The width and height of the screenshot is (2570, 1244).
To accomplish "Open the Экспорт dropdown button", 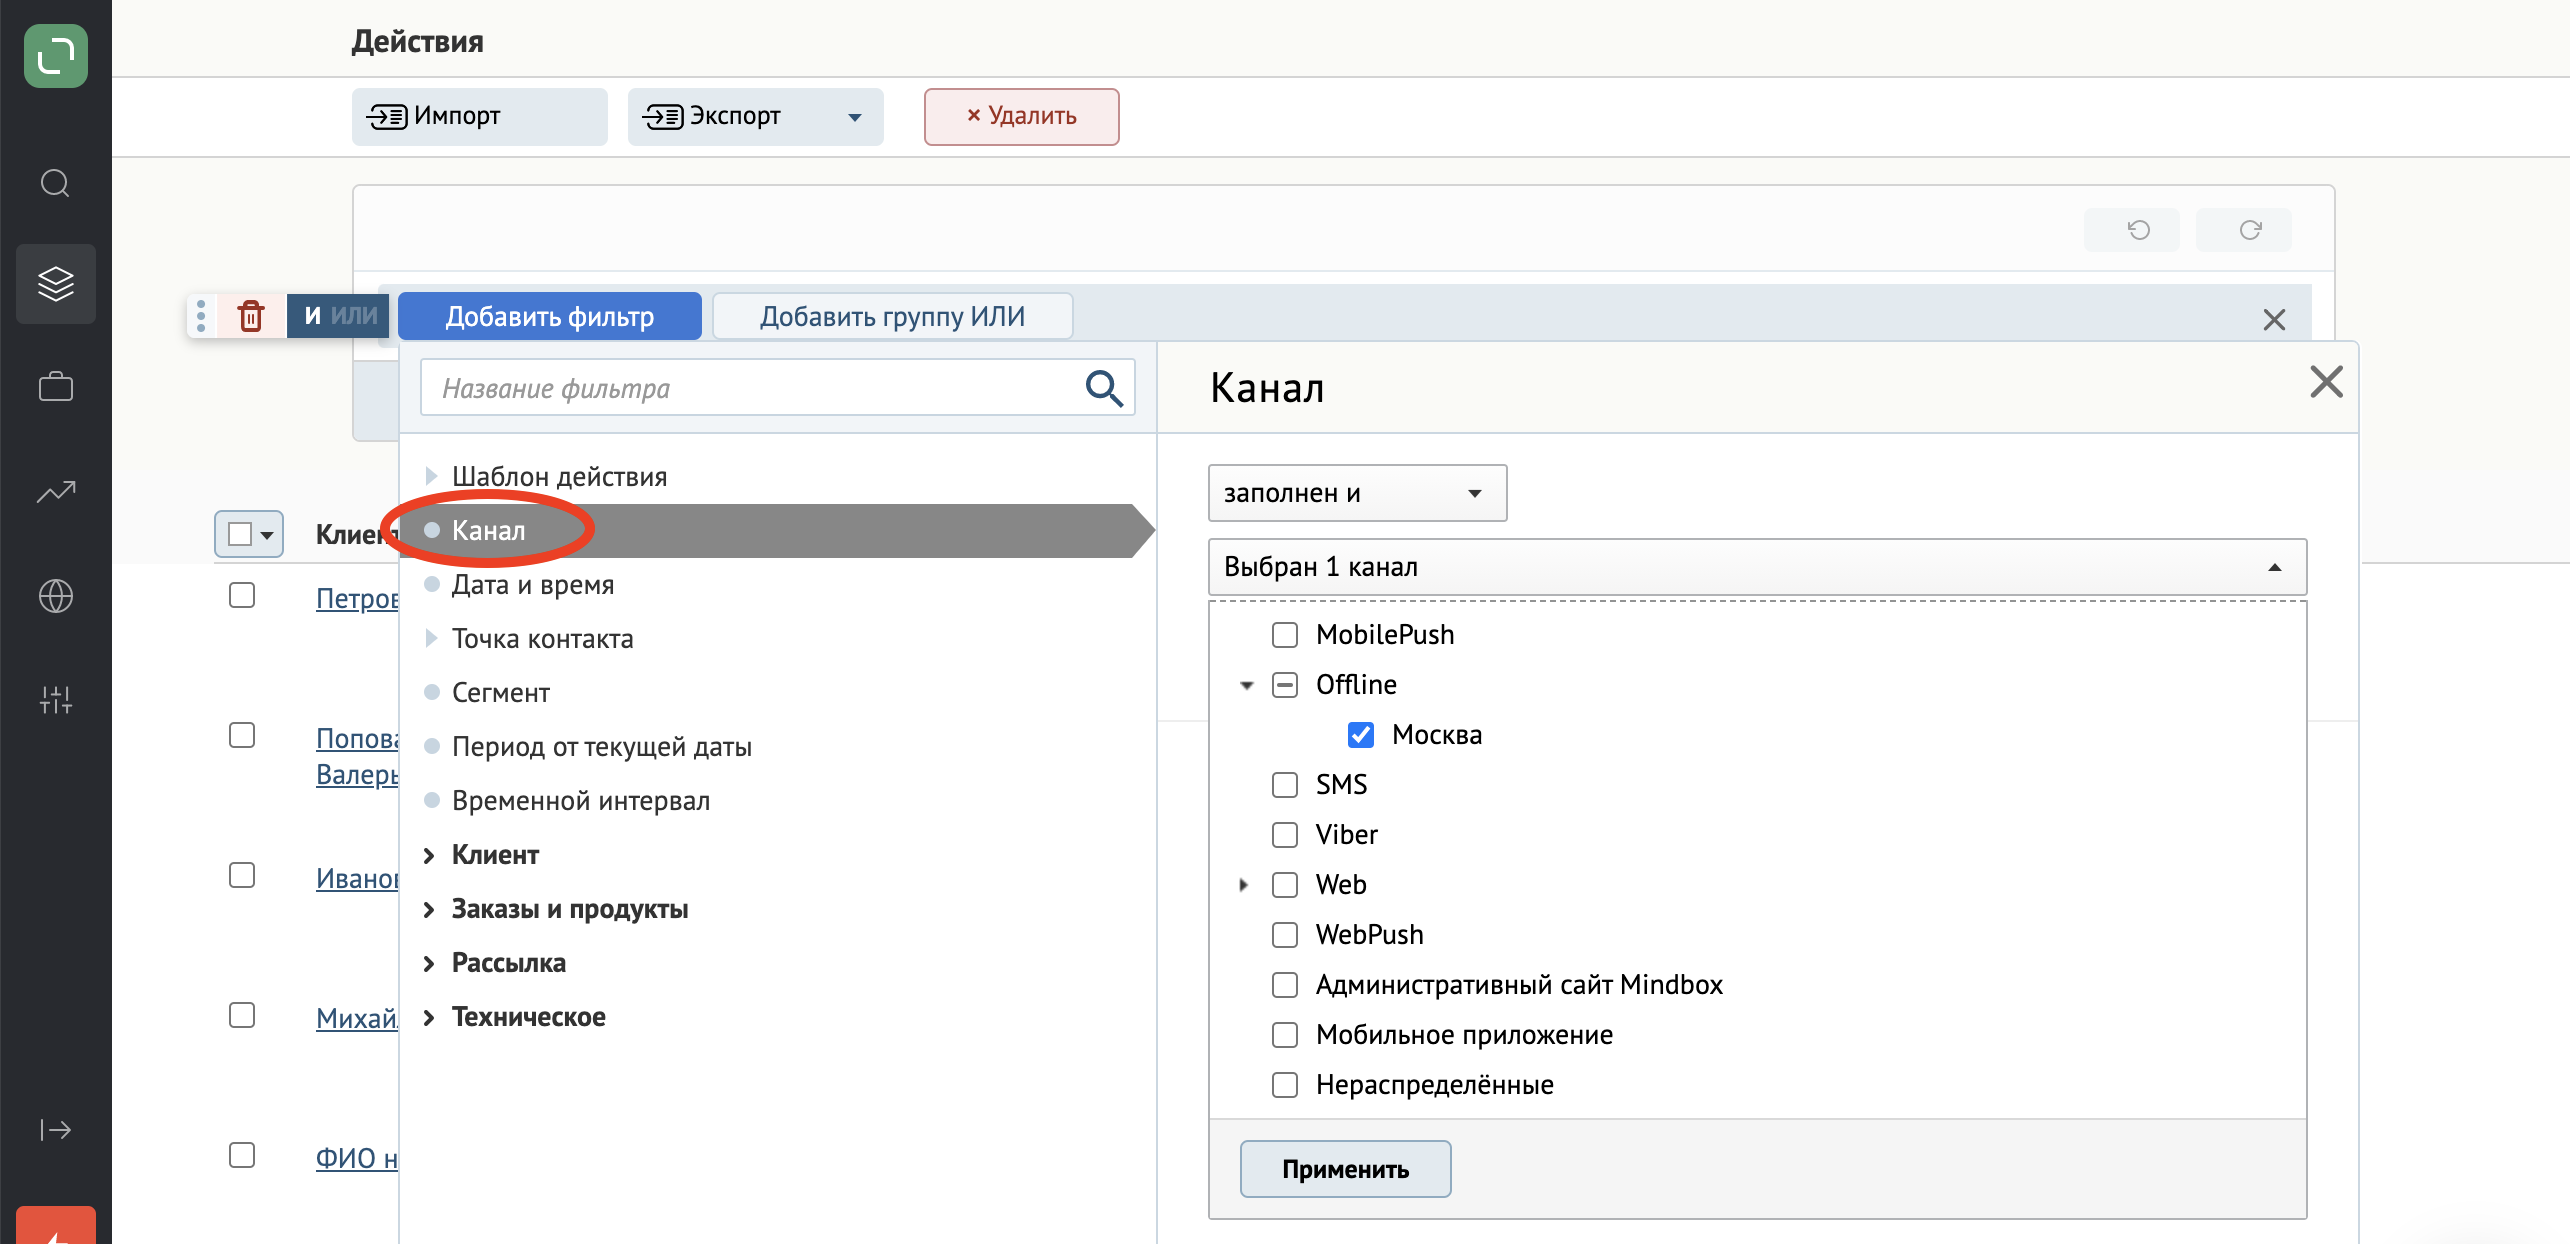I will 755,117.
